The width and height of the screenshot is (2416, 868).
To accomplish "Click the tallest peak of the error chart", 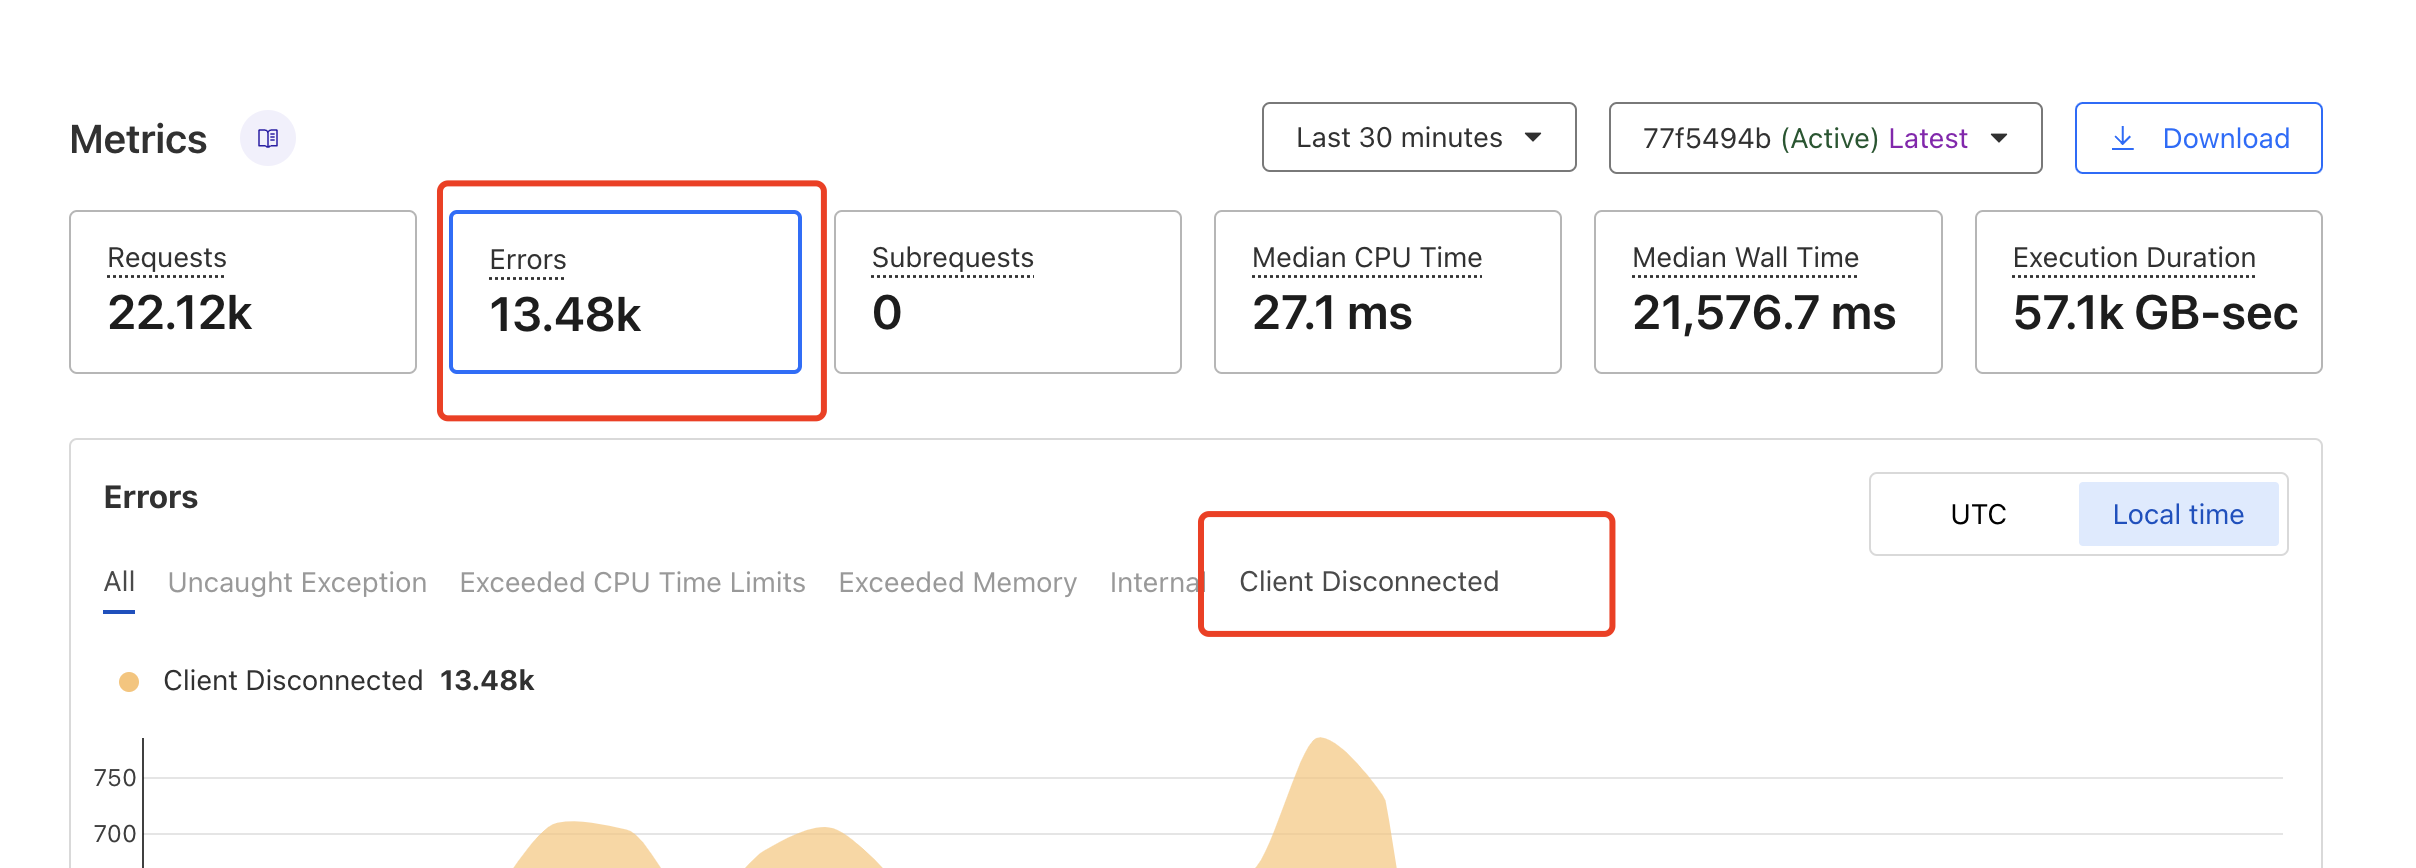I will point(1322,742).
